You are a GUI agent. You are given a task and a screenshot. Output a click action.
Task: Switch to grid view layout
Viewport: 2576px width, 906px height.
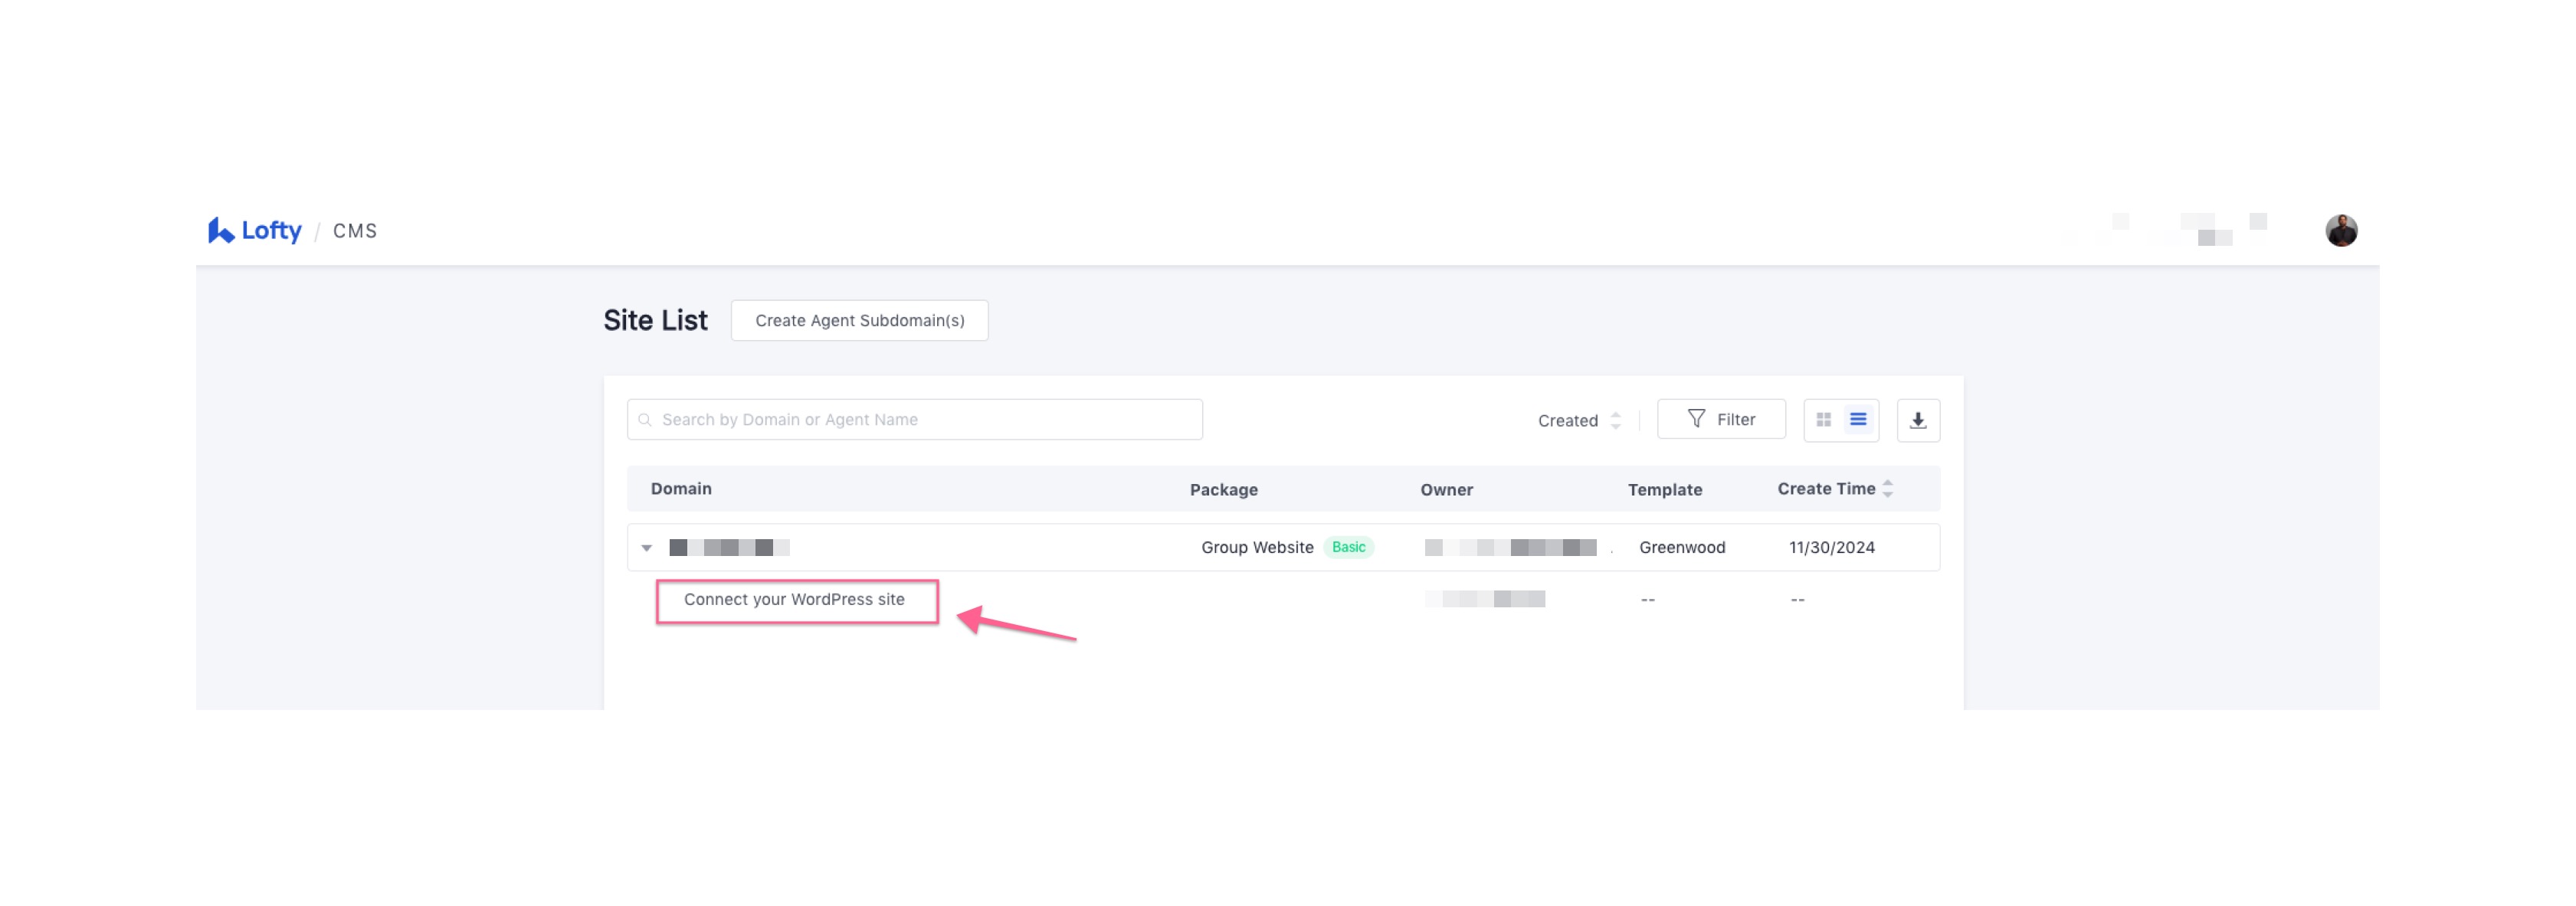pyautogui.click(x=1823, y=420)
